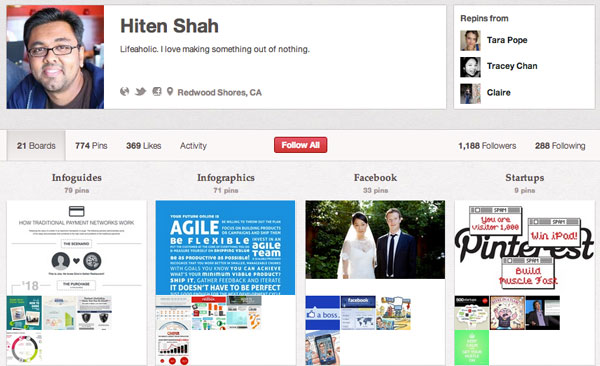This screenshot has width=600, height=366.
Task: Open the speaker on stage thumbnail
Action: (543, 313)
